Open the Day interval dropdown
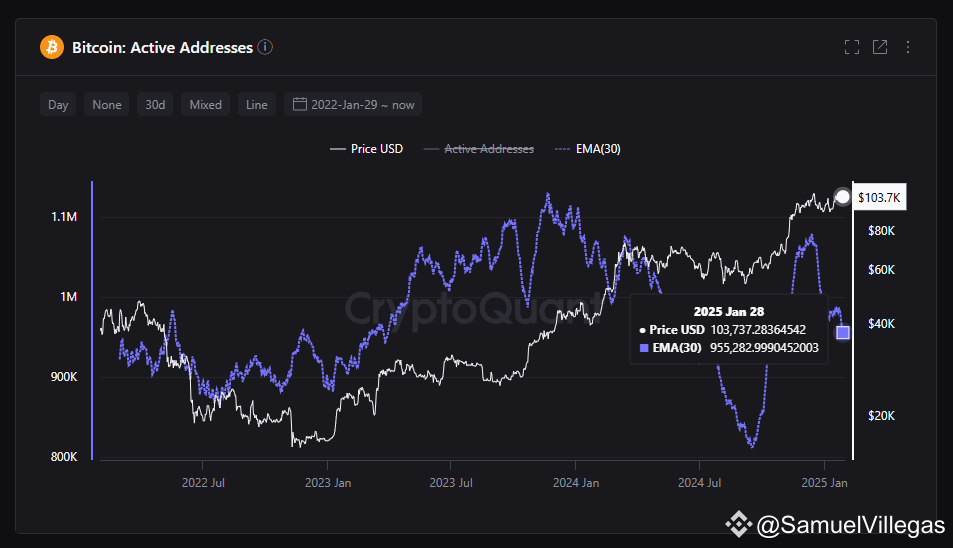Screen dimensions: 953x548 58,104
